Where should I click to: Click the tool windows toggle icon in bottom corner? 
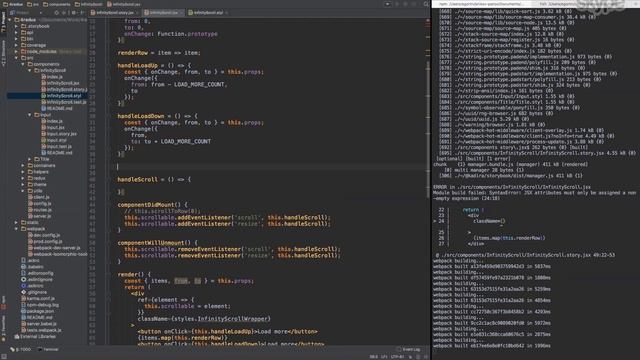4,357
